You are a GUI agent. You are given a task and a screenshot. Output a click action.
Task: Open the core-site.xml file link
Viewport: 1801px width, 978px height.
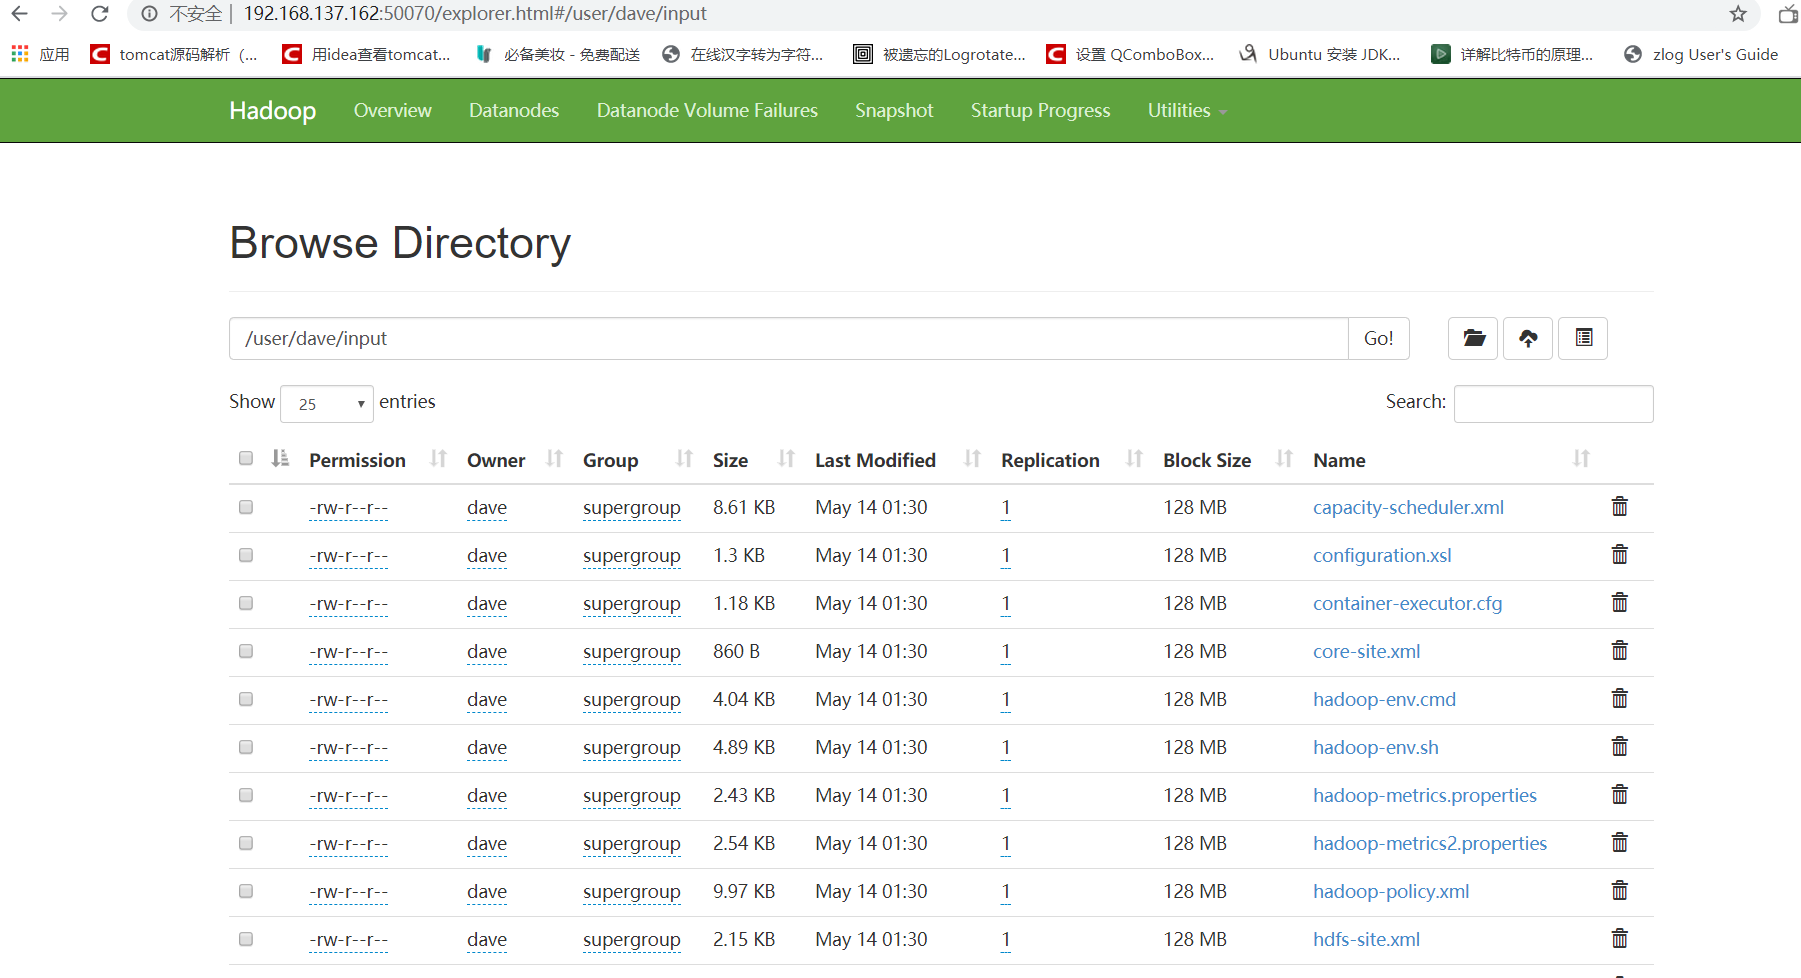[1366, 651]
